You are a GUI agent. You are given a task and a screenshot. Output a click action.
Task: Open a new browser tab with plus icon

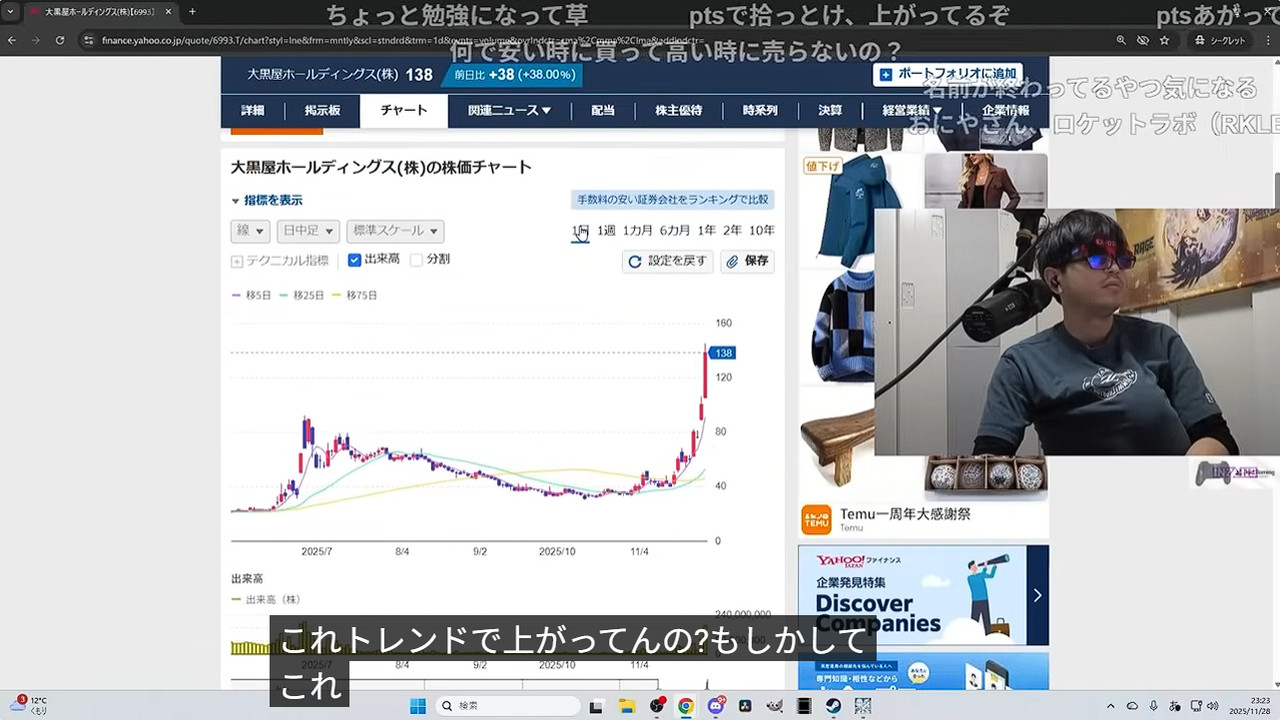click(x=192, y=12)
